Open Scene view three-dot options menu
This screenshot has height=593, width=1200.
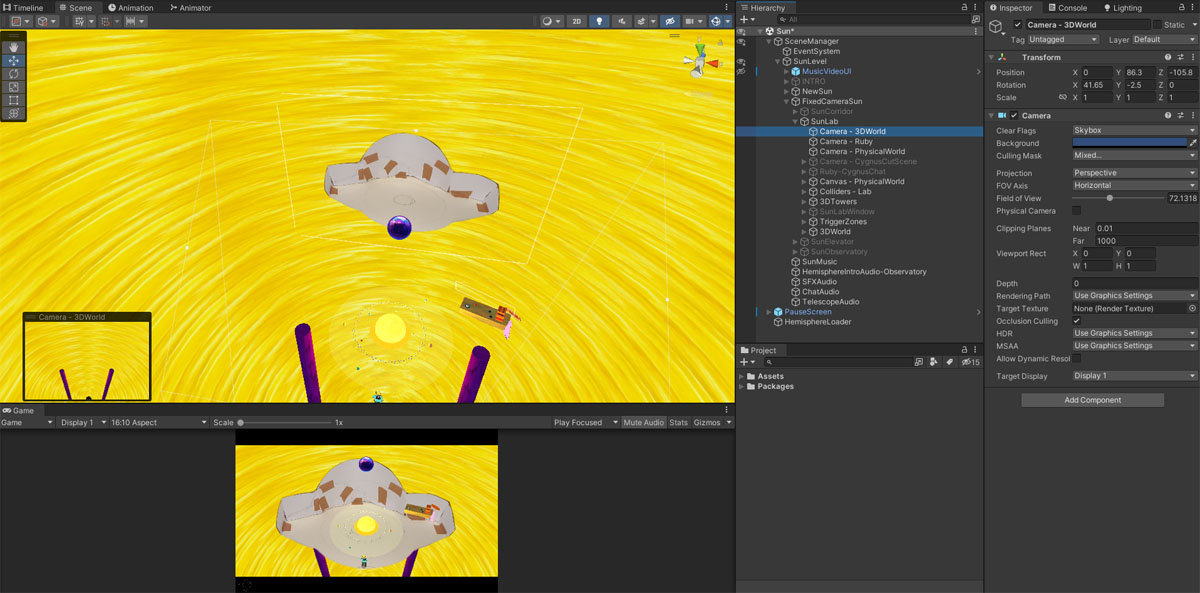[x=727, y=7]
